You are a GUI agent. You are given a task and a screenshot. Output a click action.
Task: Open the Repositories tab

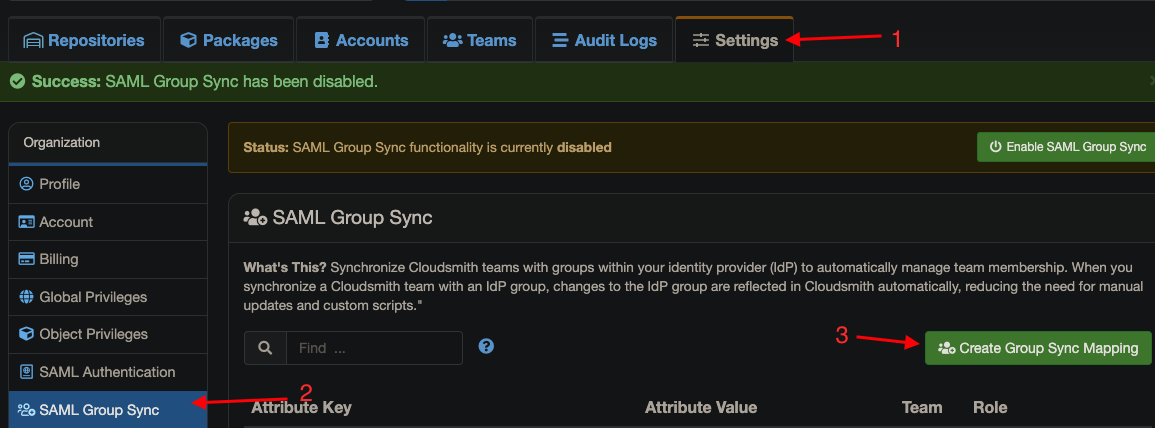coord(84,41)
